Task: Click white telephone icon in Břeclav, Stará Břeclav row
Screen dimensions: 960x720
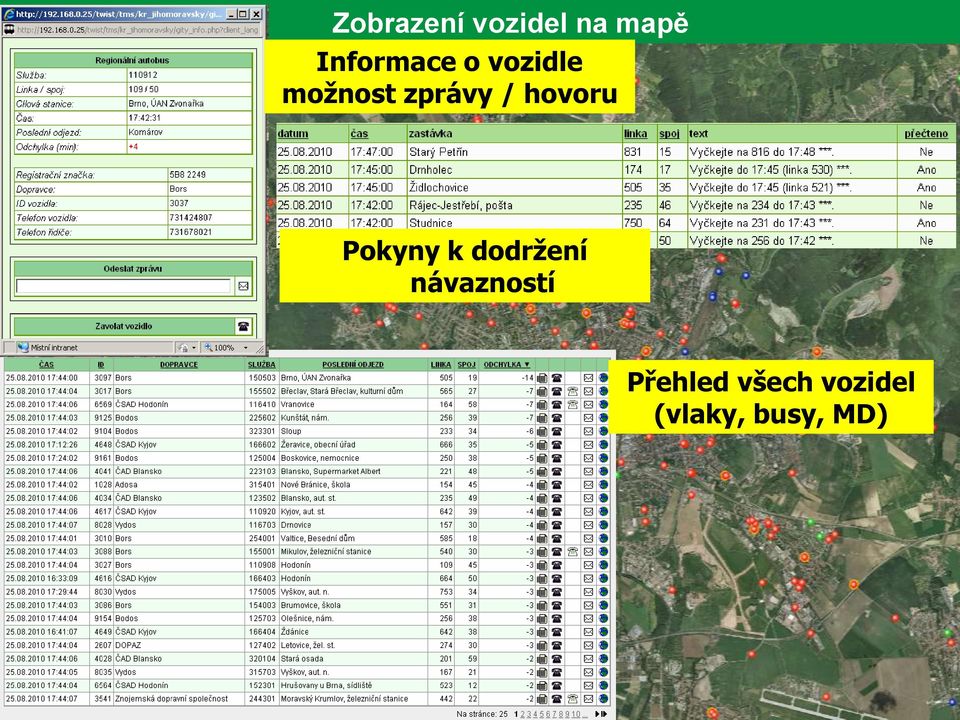Action: coord(572,391)
